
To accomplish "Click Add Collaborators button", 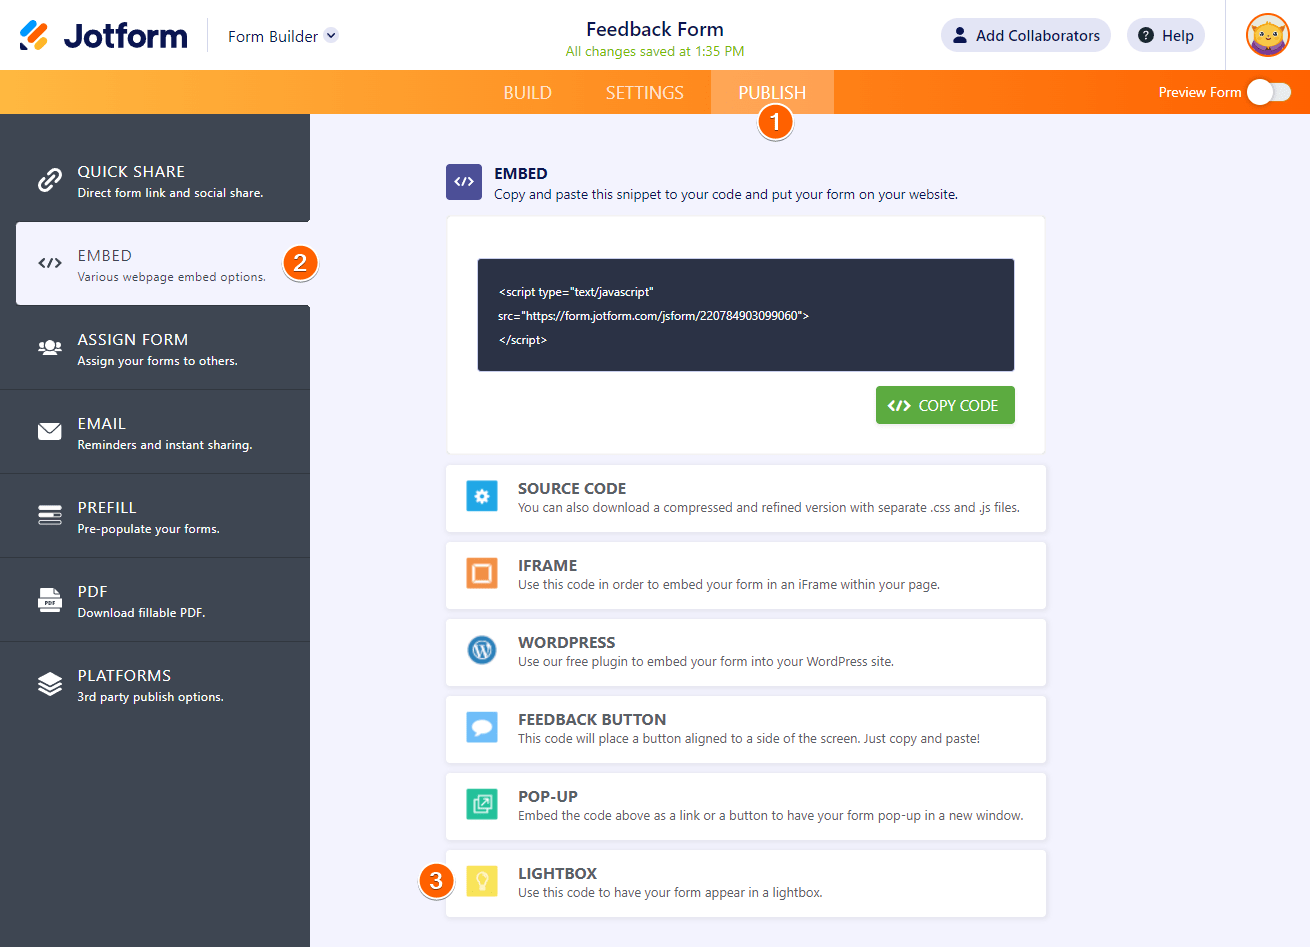I will pyautogui.click(x=1026, y=35).
